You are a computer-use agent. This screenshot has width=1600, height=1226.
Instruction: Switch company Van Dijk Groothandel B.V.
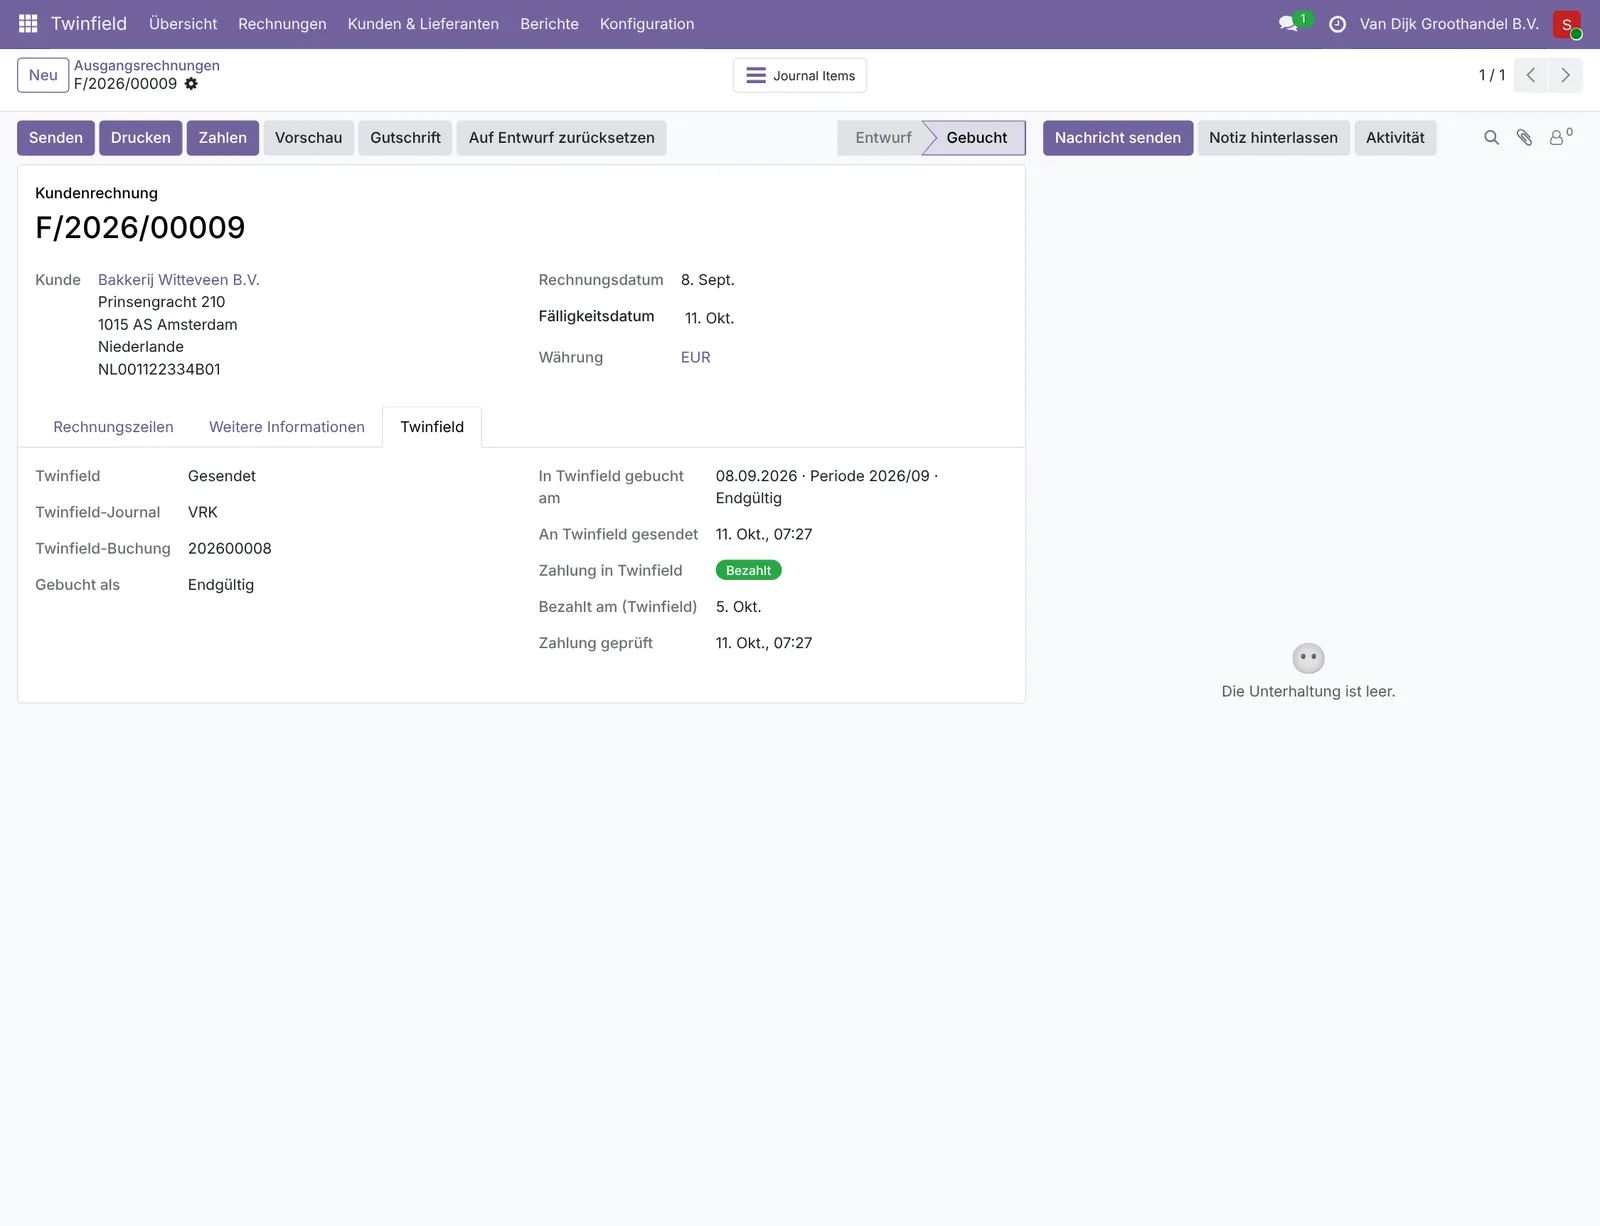pyautogui.click(x=1449, y=24)
